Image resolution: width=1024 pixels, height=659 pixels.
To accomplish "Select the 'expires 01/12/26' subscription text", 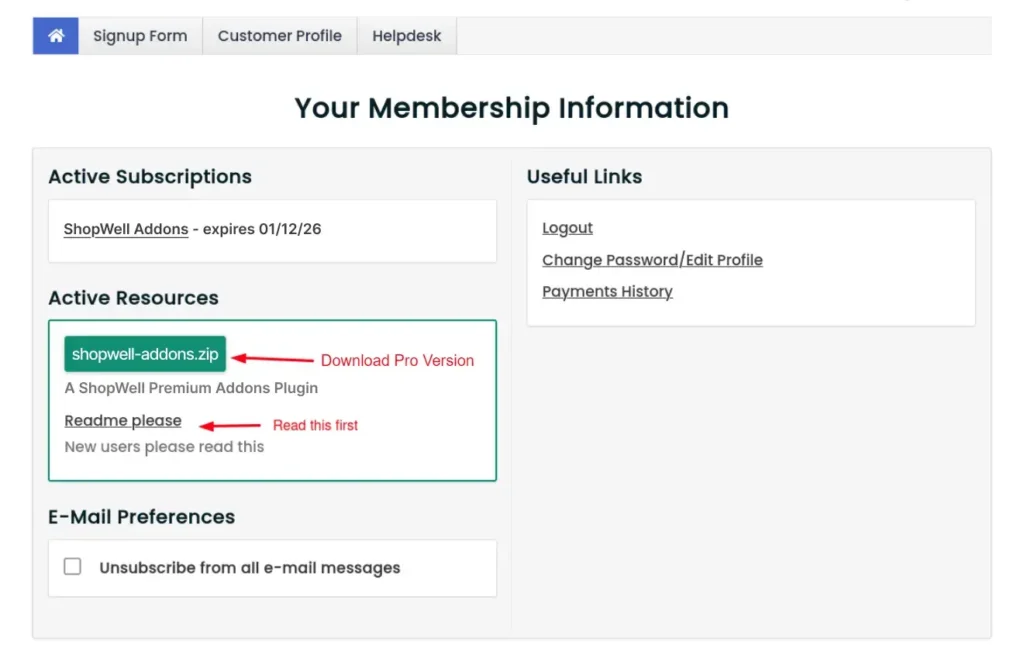I will point(261,229).
